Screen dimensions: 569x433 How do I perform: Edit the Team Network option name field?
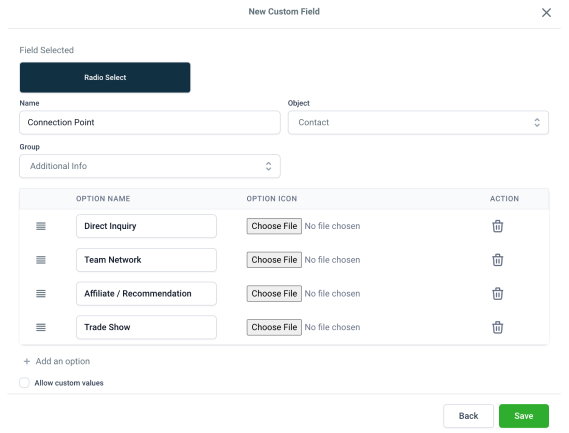[x=146, y=260]
